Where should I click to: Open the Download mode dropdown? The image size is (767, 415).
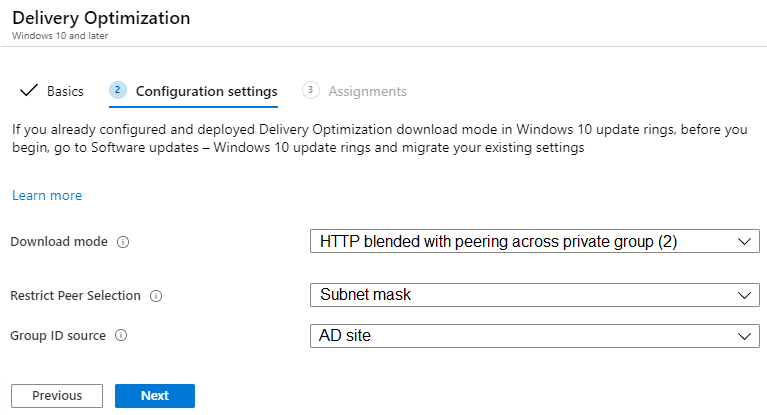tap(534, 241)
